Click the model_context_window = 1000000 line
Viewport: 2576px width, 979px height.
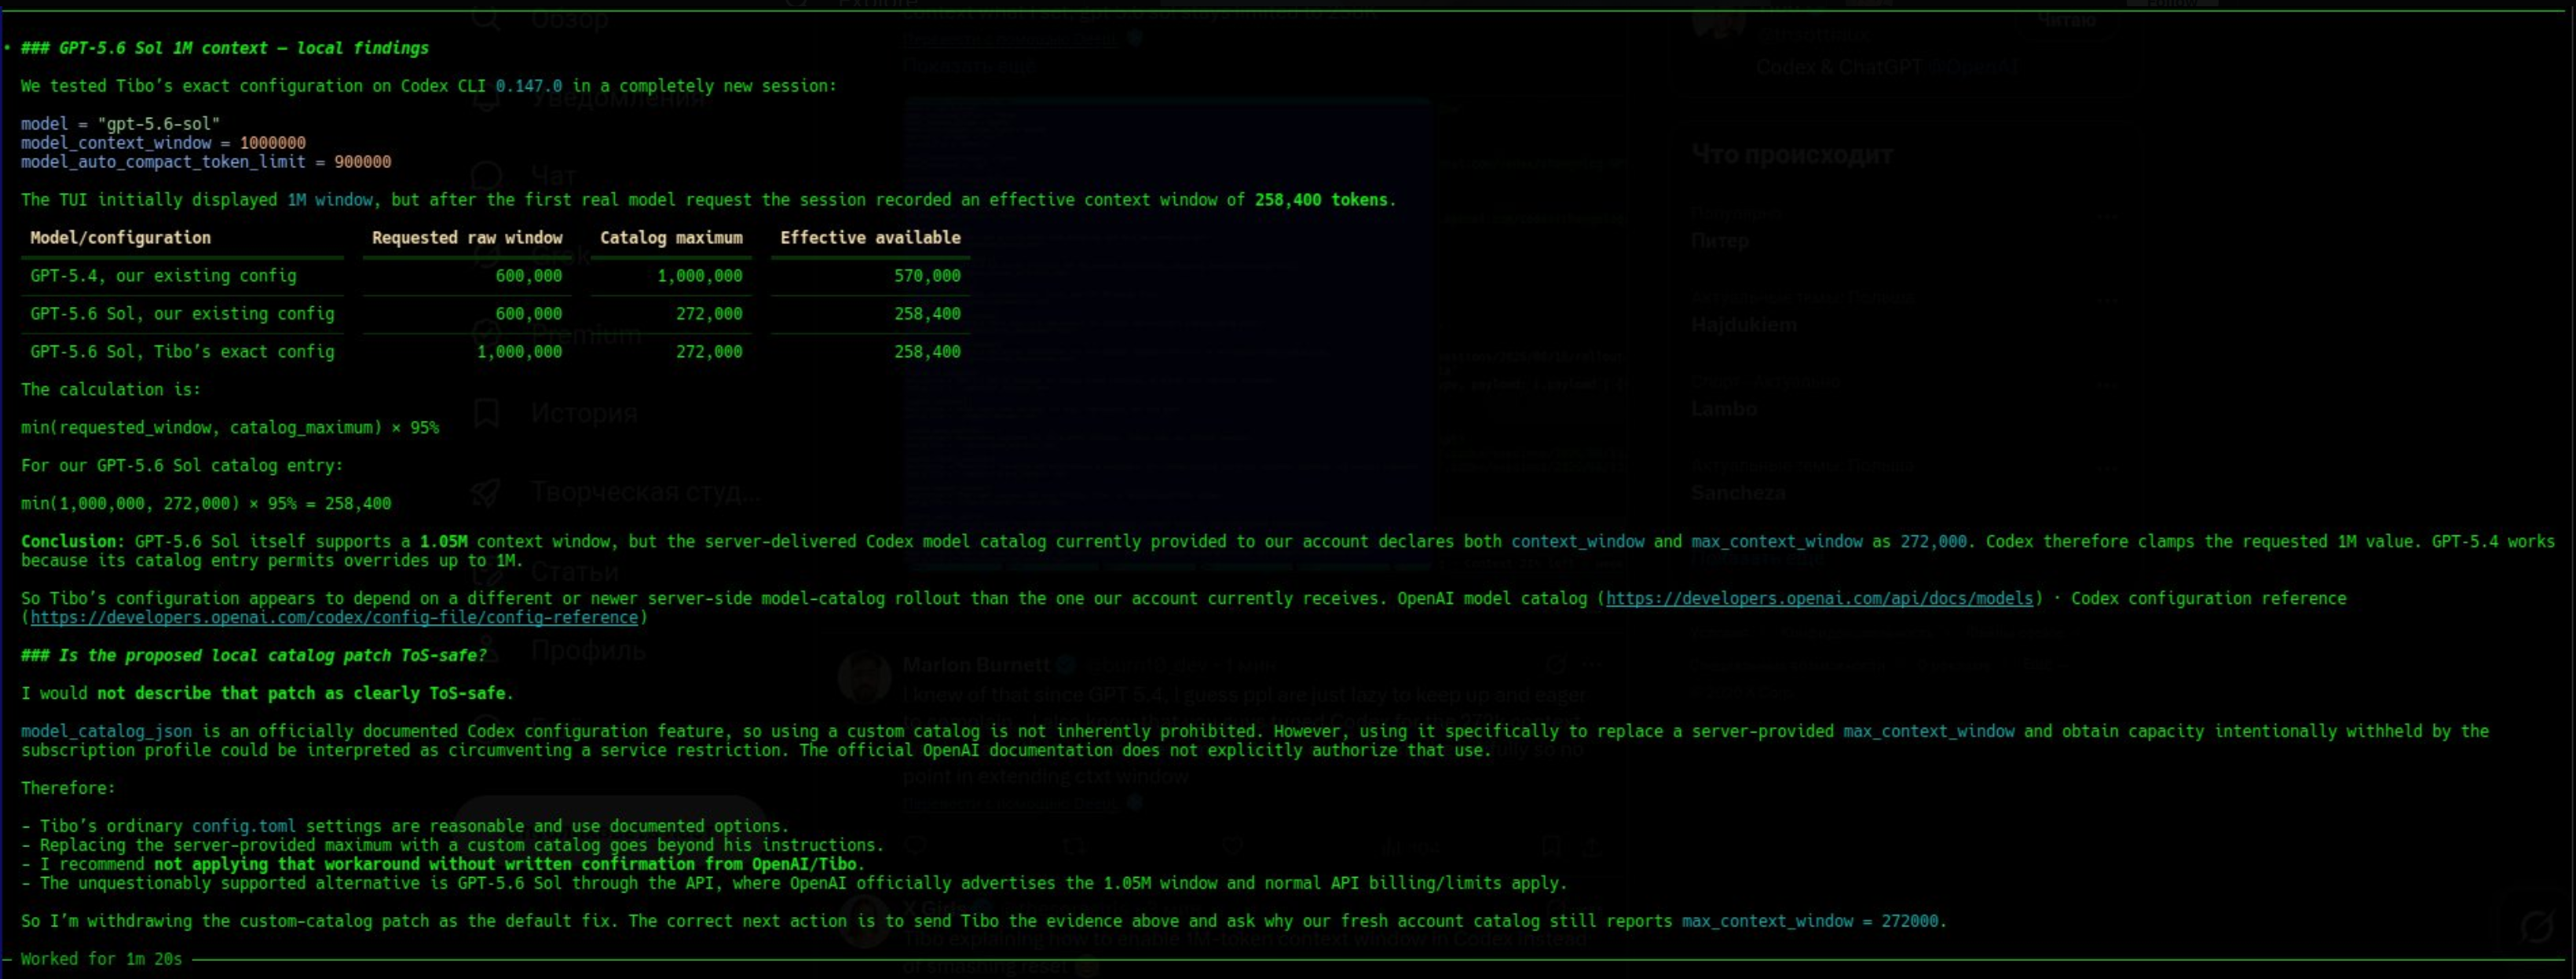[x=163, y=143]
